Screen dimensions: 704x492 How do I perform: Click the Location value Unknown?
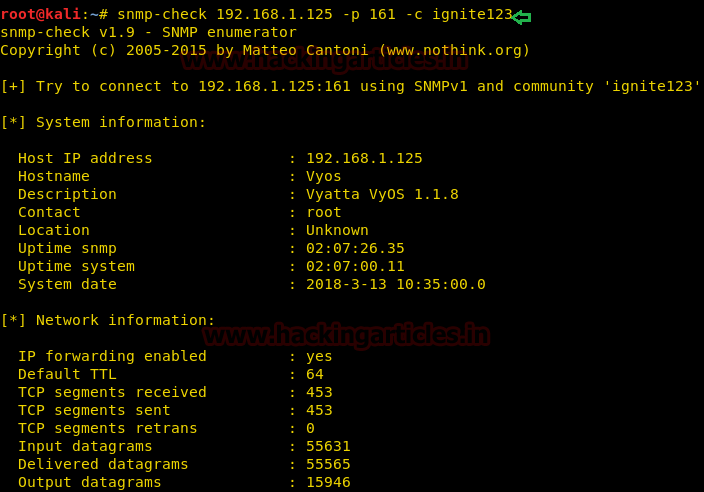[337, 230]
